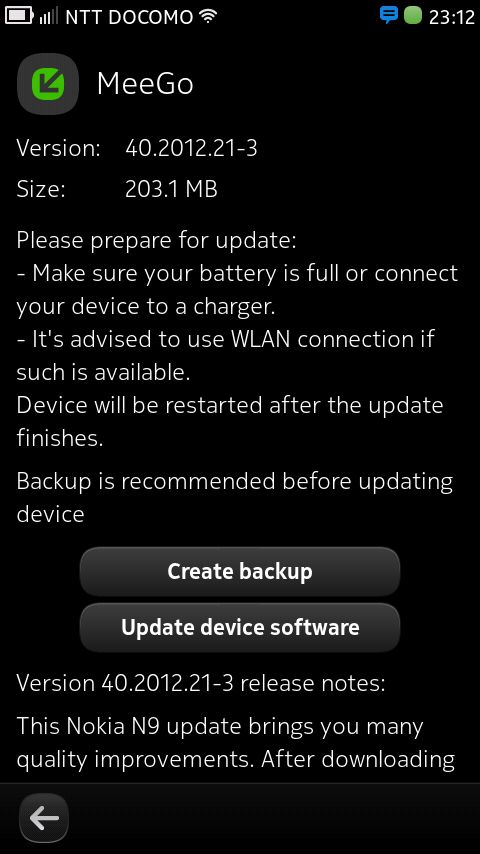Tap the back arrow icon
480x854 pixels.
coord(44,818)
